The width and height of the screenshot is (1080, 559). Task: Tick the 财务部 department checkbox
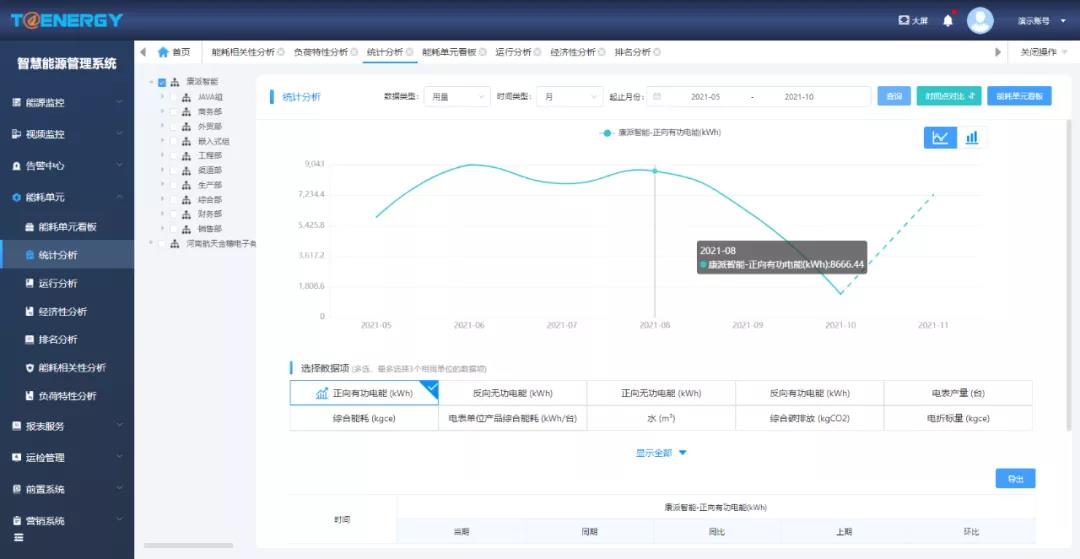coord(174,214)
